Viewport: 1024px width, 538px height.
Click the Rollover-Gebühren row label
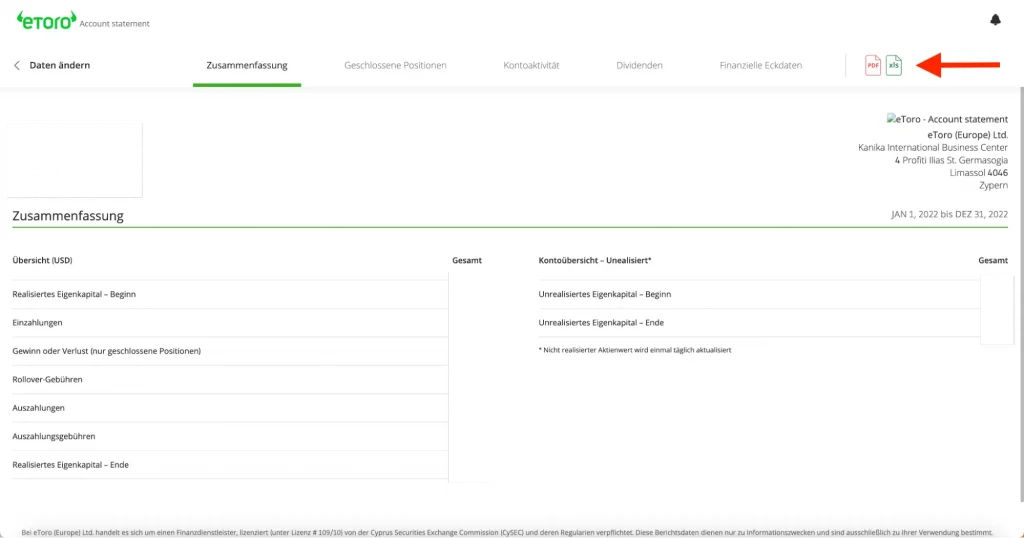point(47,380)
